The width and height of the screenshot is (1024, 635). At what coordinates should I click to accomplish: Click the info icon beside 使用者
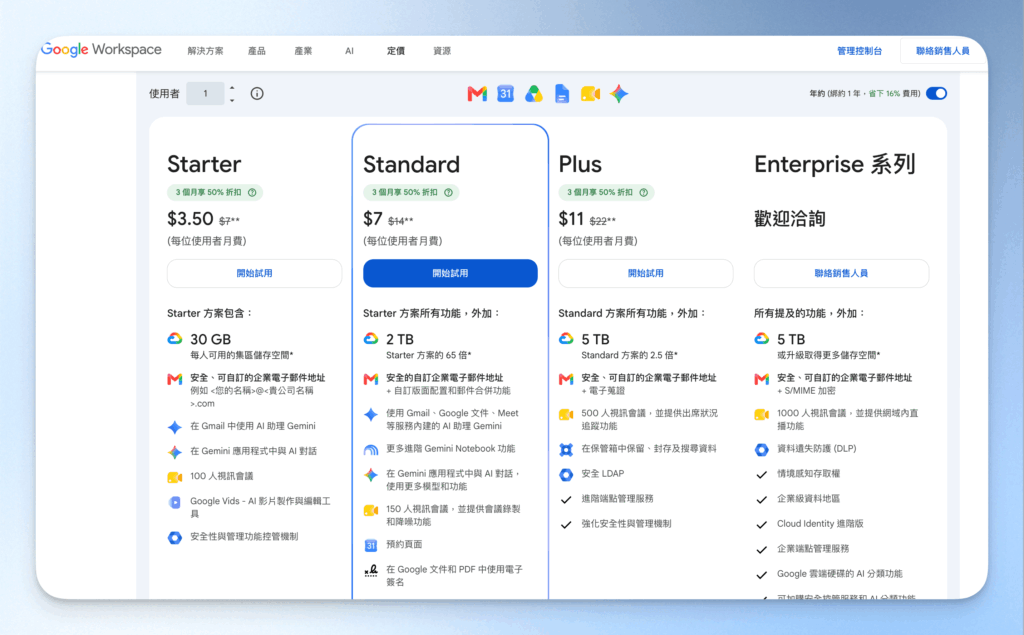tap(257, 93)
